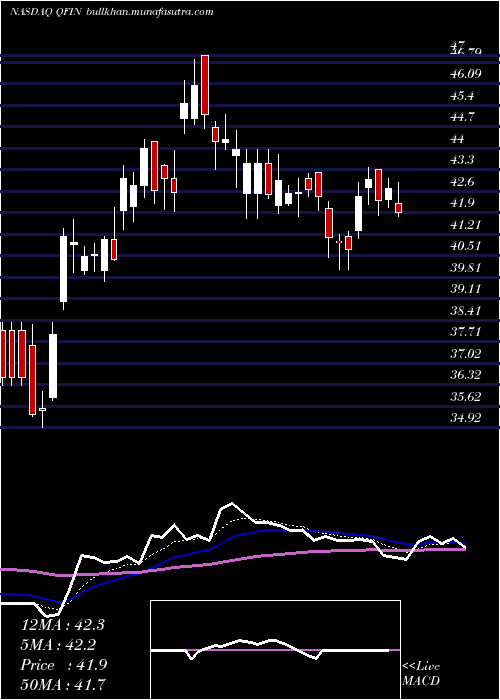The height and width of the screenshot is (700, 500).
Task: Select the 39.11 price axis label
Action: (x=466, y=289)
